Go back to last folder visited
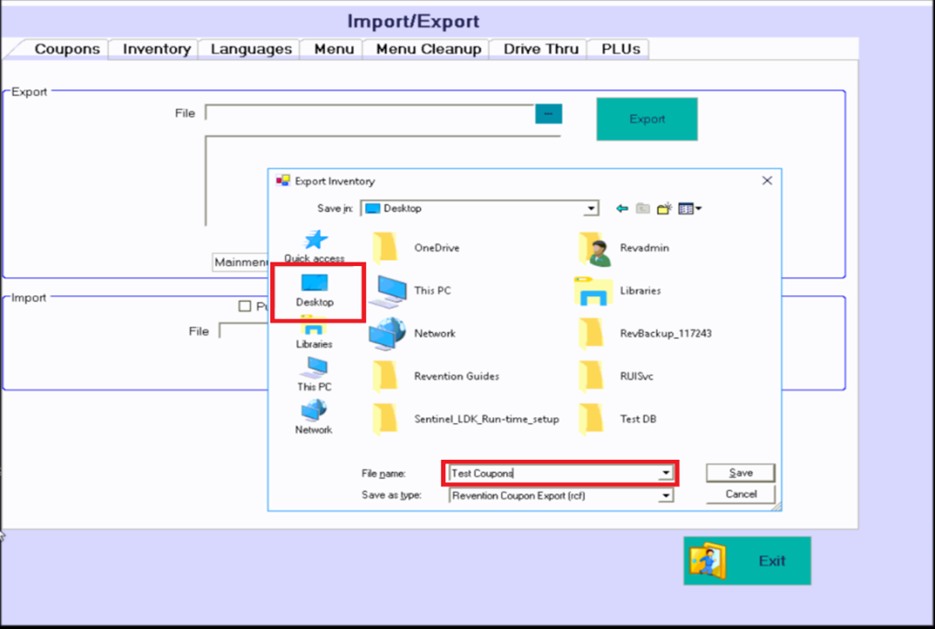Viewport: 935px width, 629px height. click(x=622, y=209)
